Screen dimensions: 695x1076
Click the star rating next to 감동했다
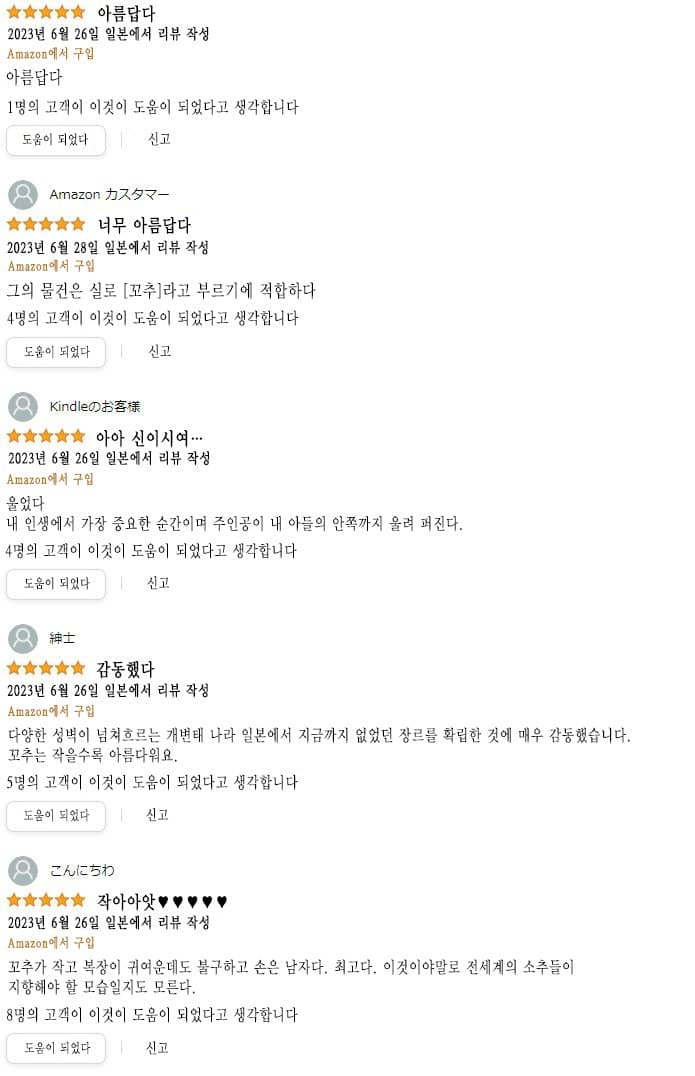coord(46,668)
